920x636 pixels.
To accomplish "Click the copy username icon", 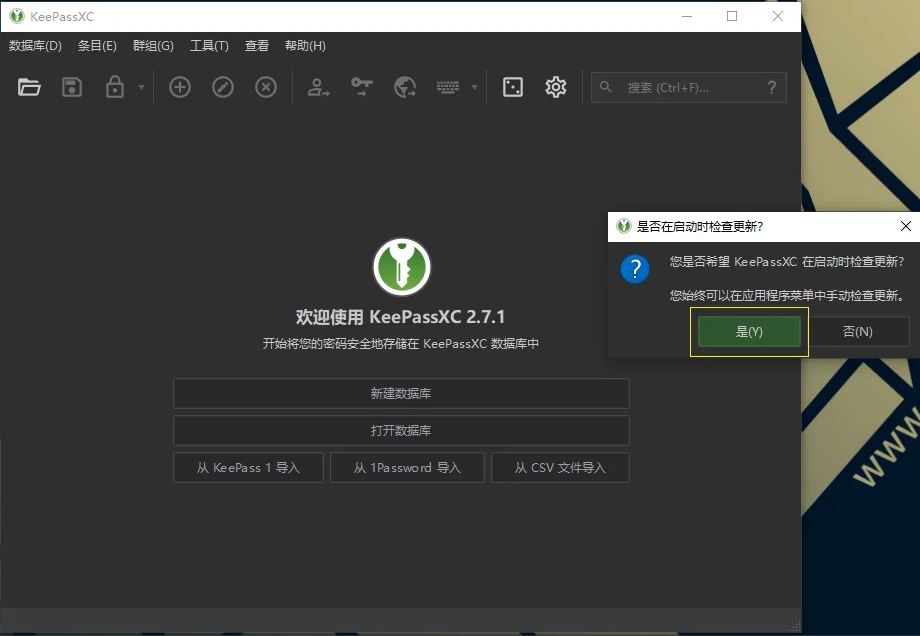I will coord(318,87).
